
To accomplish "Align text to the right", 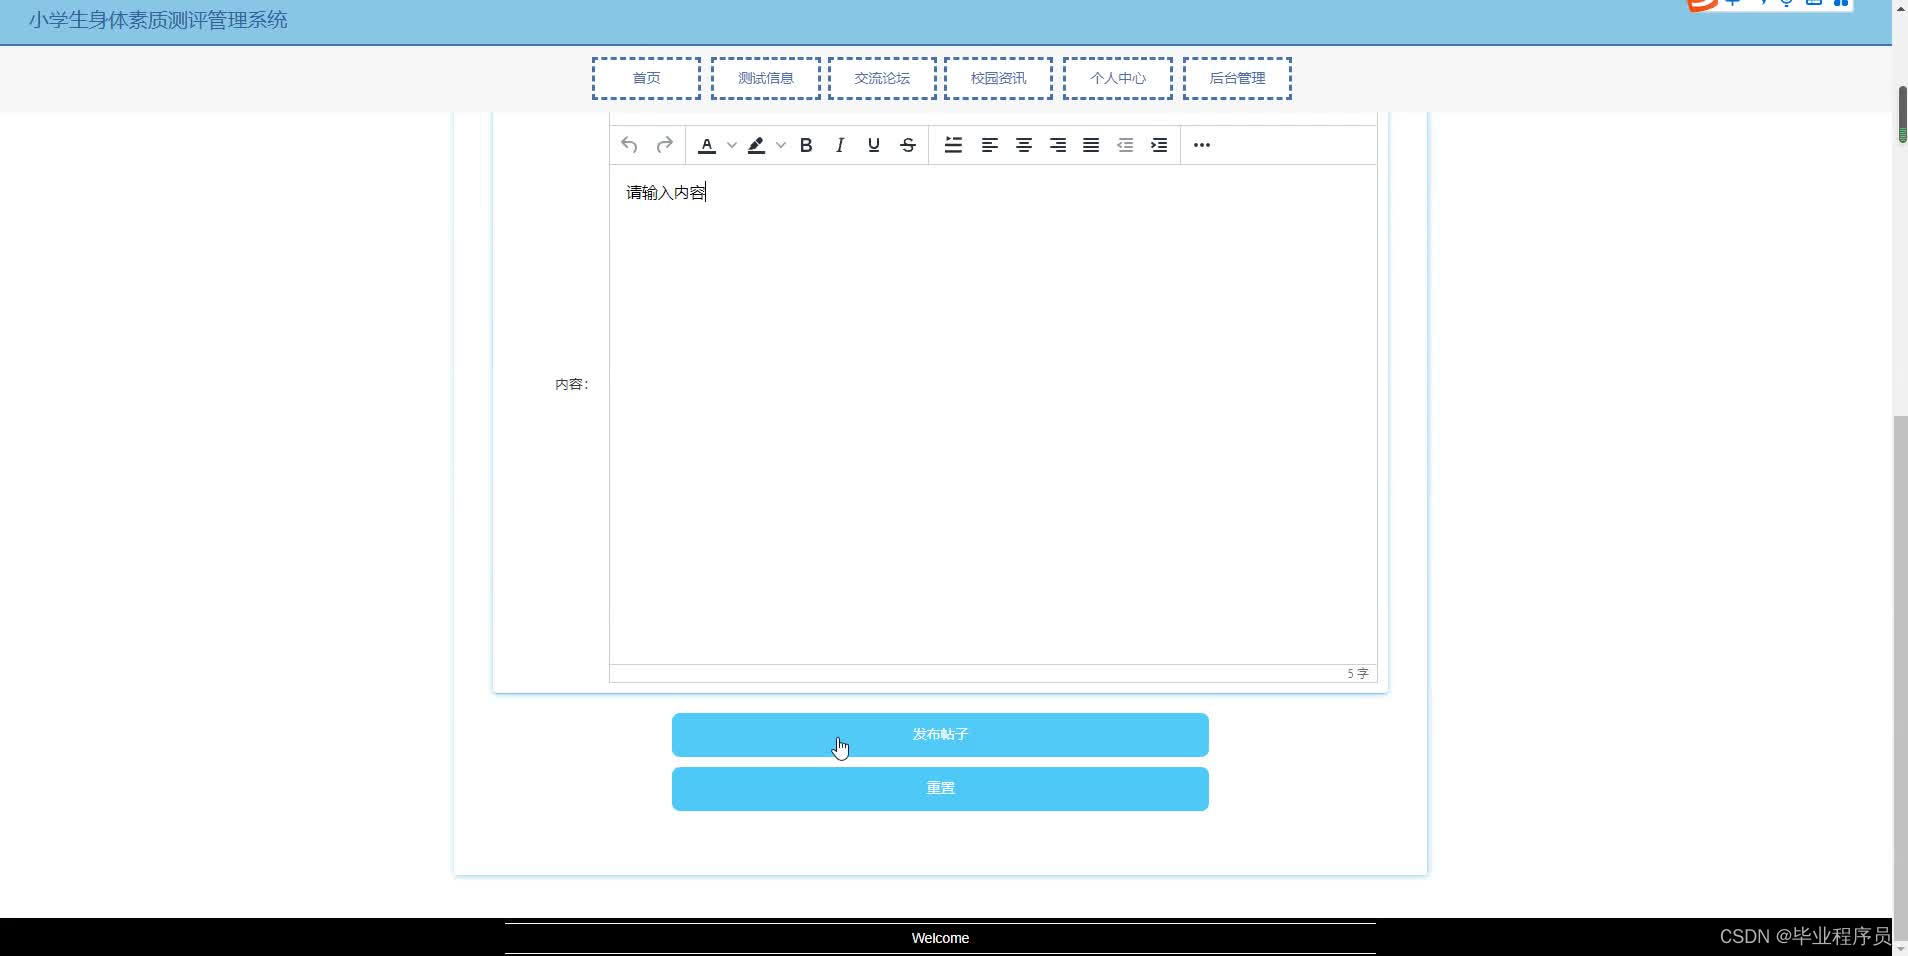I will [x=1058, y=145].
